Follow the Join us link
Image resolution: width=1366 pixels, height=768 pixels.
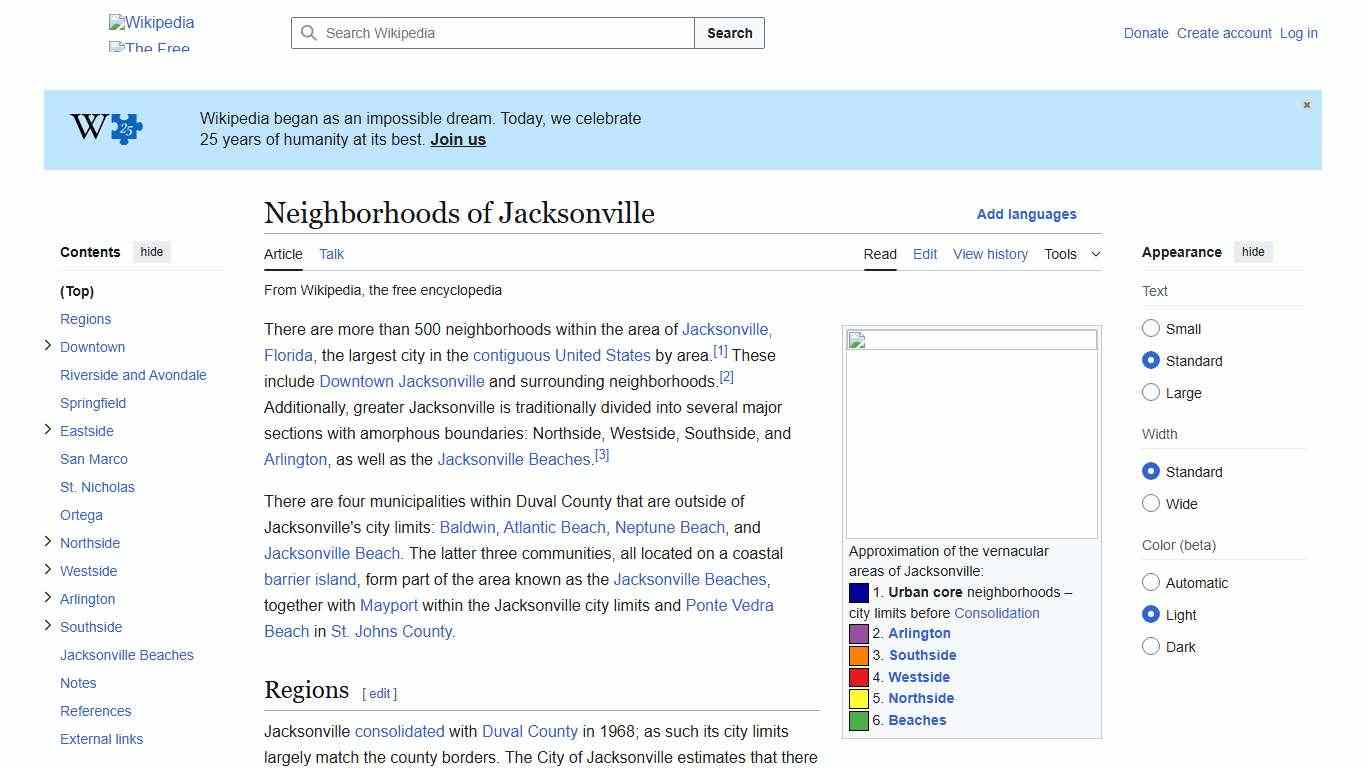pos(457,139)
